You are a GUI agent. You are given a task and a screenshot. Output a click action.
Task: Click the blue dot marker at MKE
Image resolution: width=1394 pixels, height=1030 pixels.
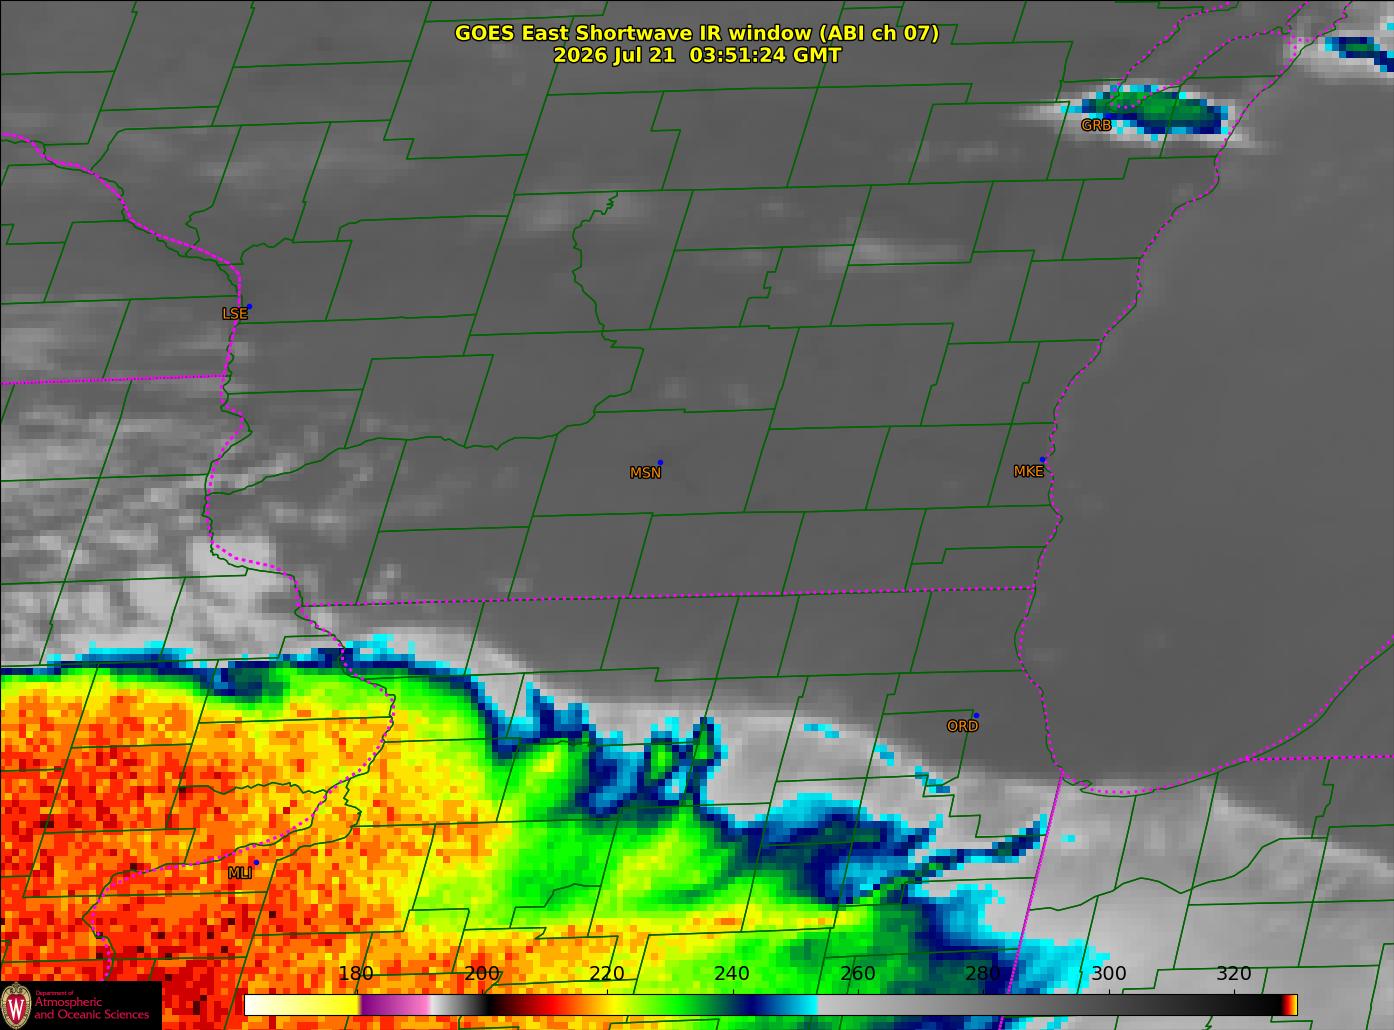[x=1042, y=460]
